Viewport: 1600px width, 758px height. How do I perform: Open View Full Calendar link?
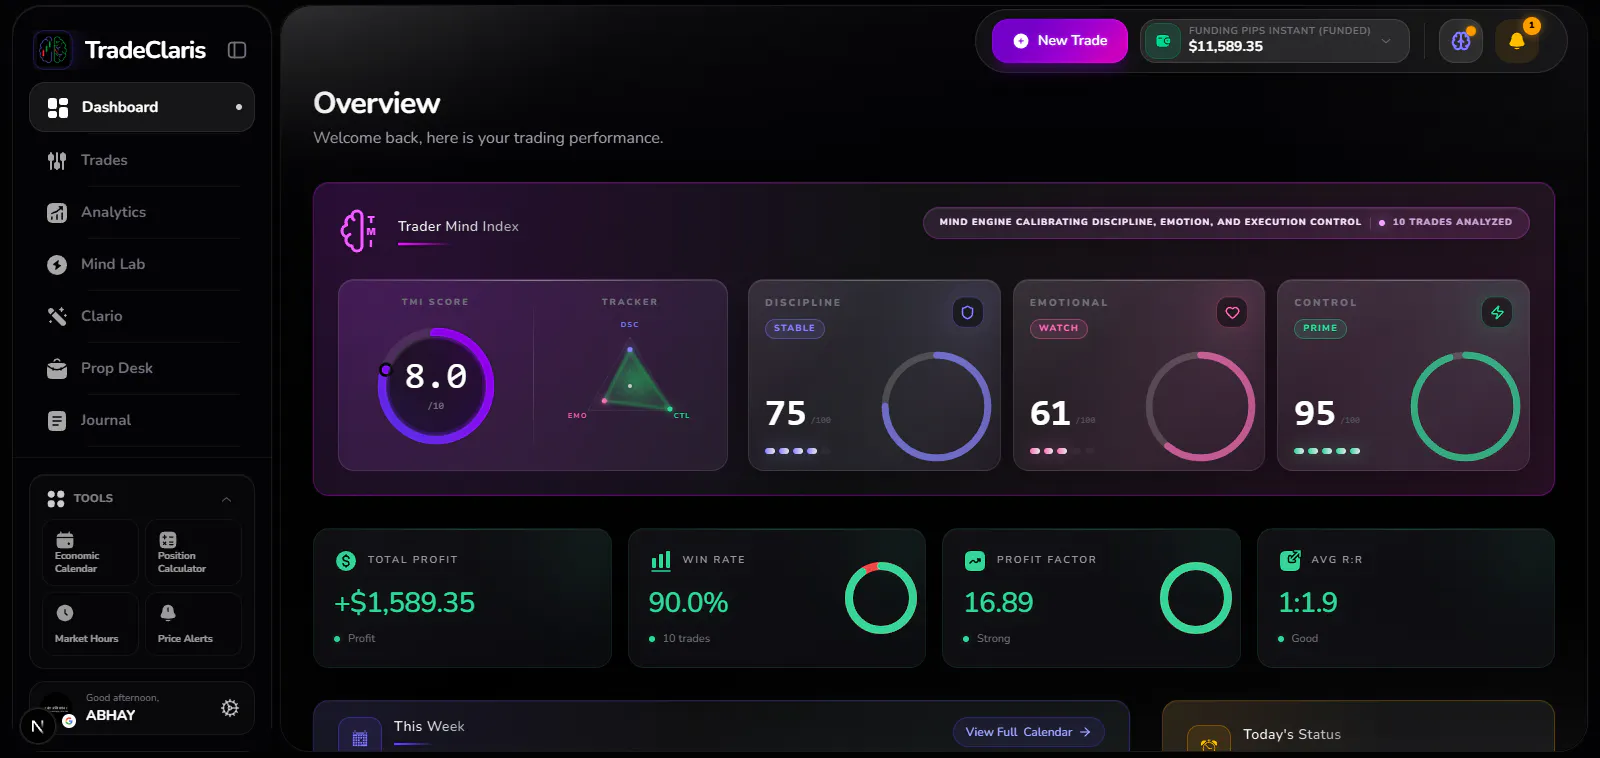tap(1028, 732)
